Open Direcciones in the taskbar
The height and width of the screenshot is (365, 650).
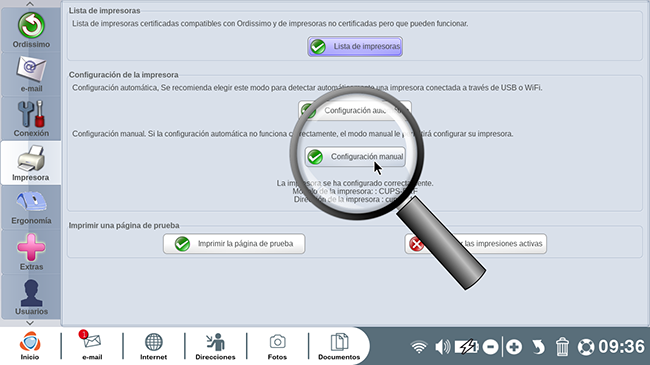click(x=216, y=346)
